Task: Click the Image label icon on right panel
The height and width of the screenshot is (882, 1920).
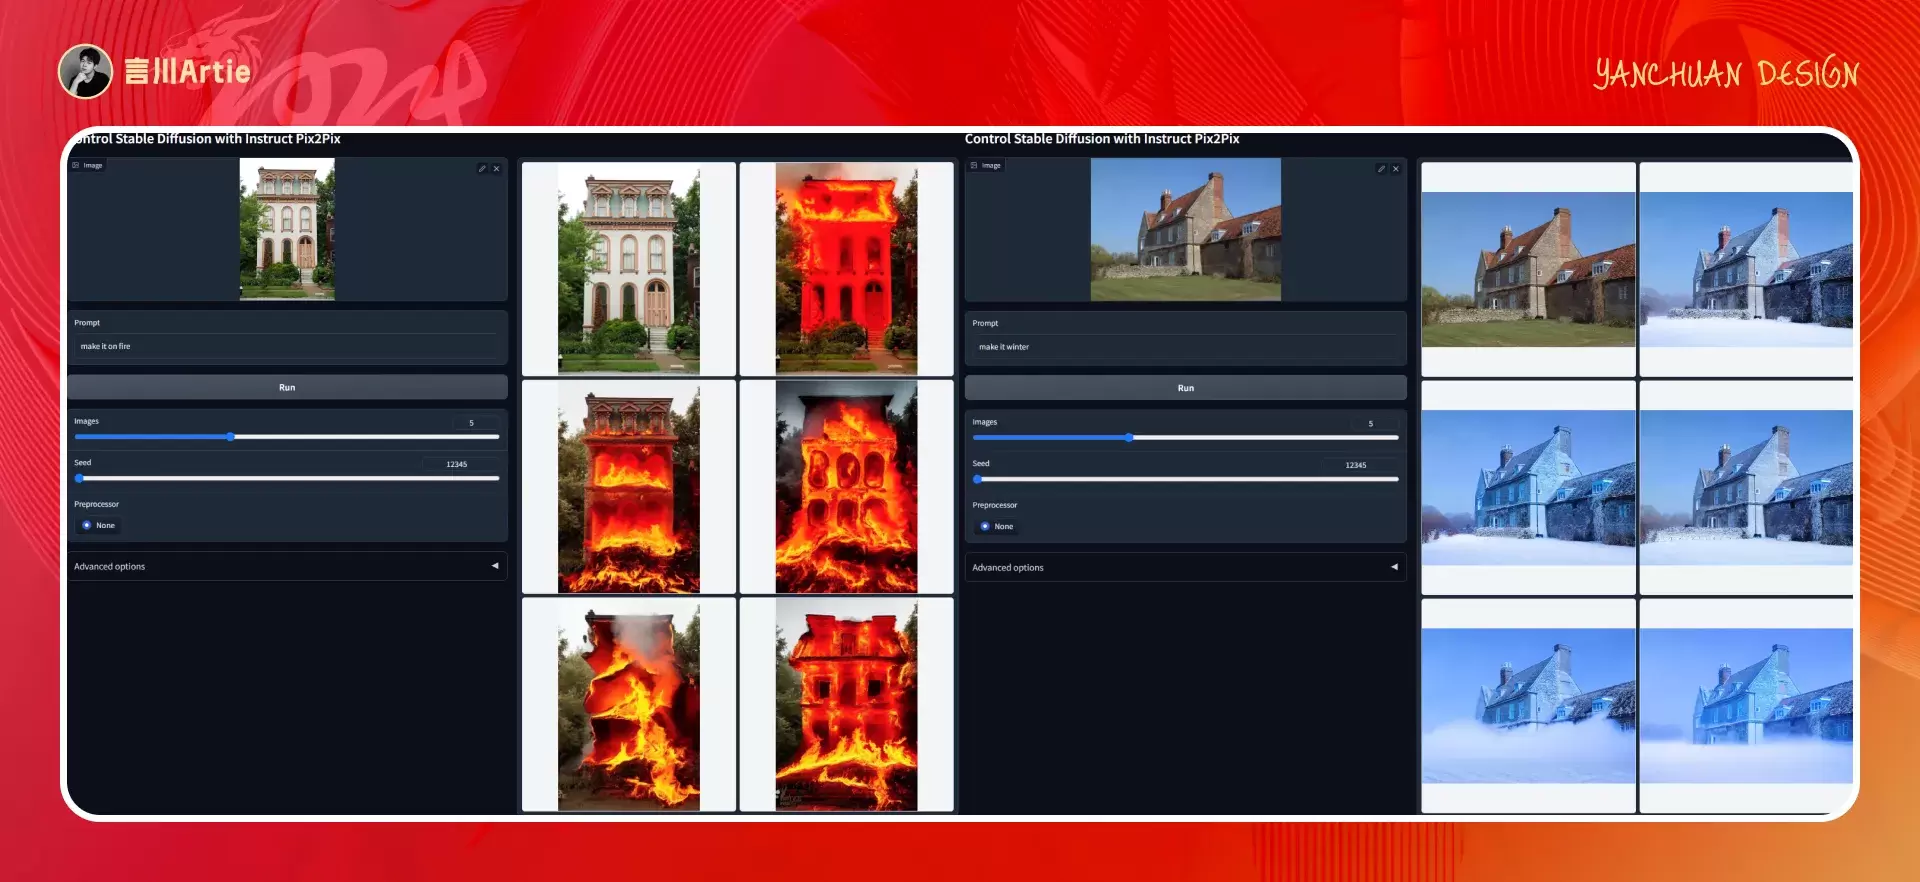Action: tap(974, 165)
